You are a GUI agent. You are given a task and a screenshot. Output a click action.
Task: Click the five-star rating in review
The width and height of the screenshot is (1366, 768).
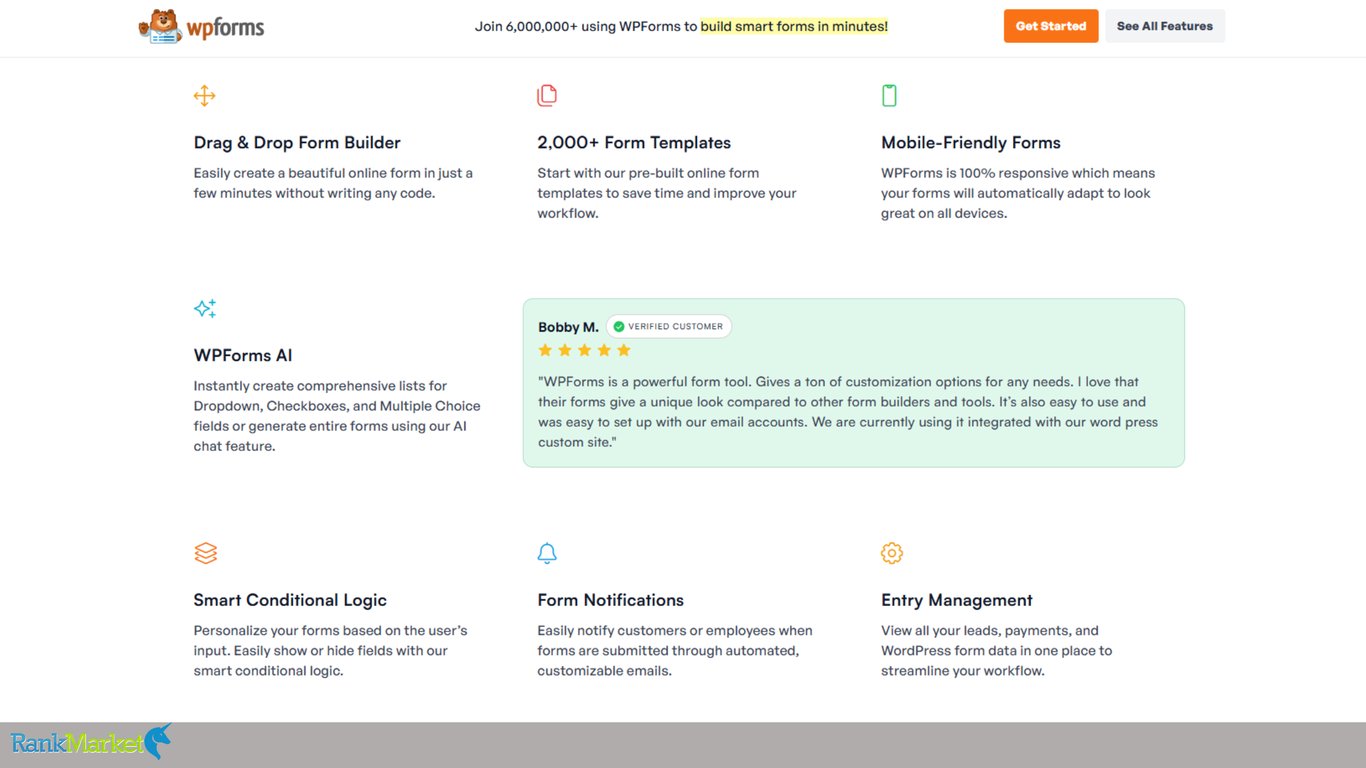click(585, 350)
